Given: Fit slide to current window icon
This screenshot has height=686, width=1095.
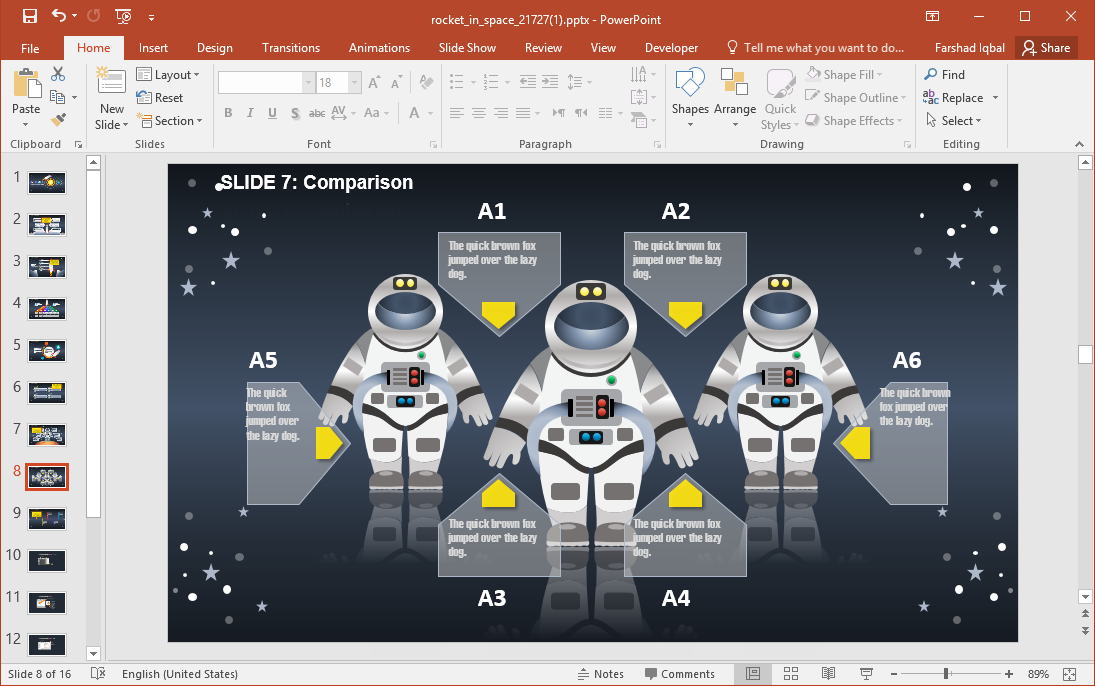Looking at the screenshot, I should tap(1069, 674).
